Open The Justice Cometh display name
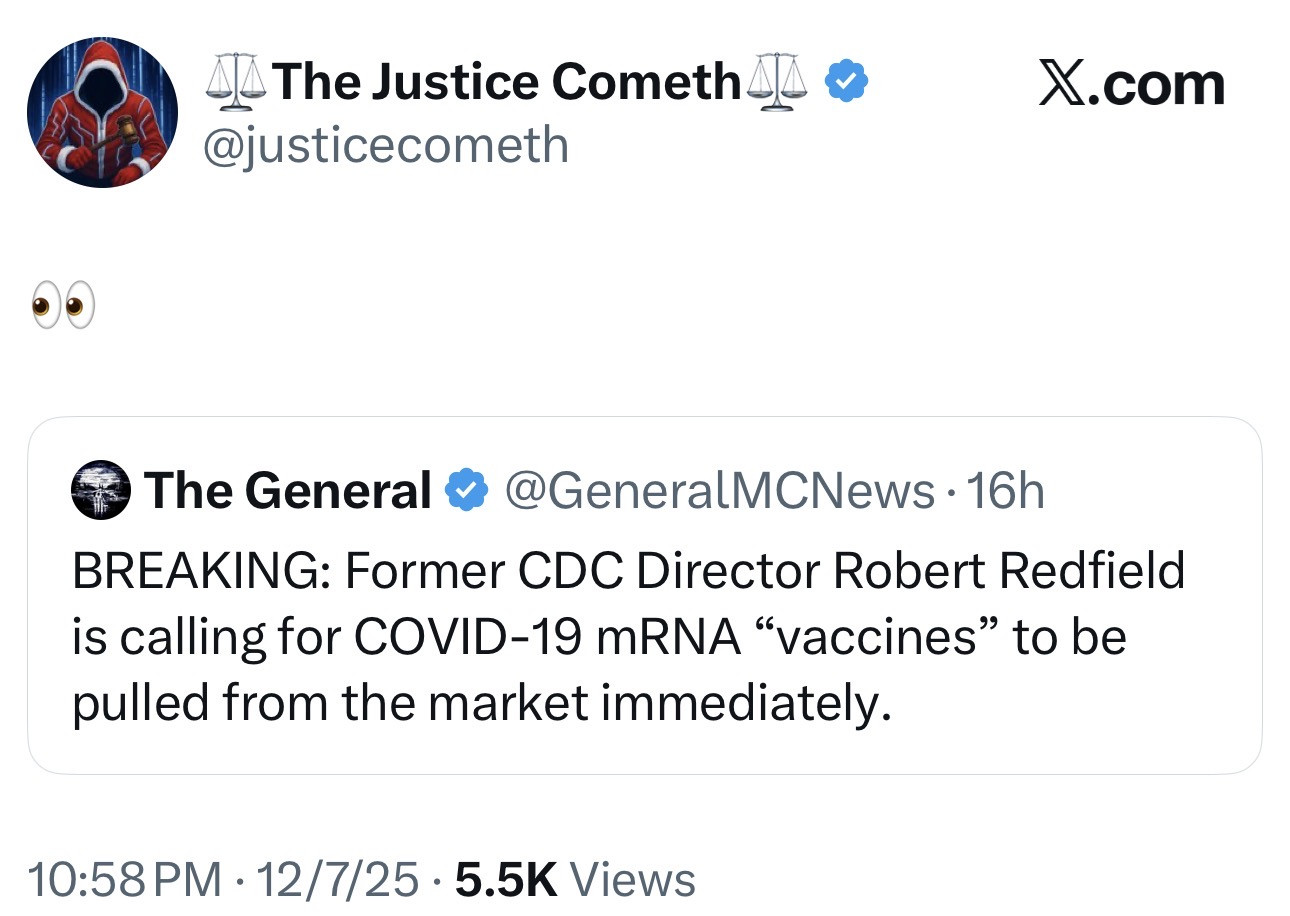 tap(505, 82)
